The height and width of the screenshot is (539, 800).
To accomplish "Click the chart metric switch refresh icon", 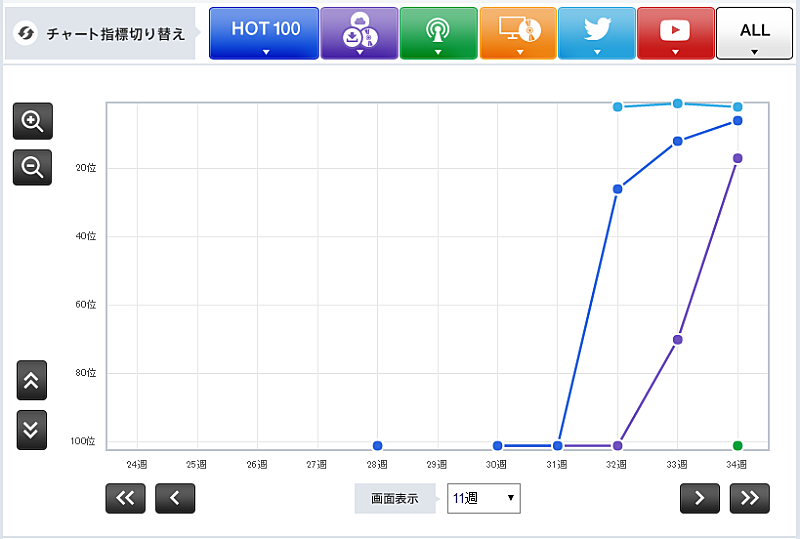I will tap(27, 33).
